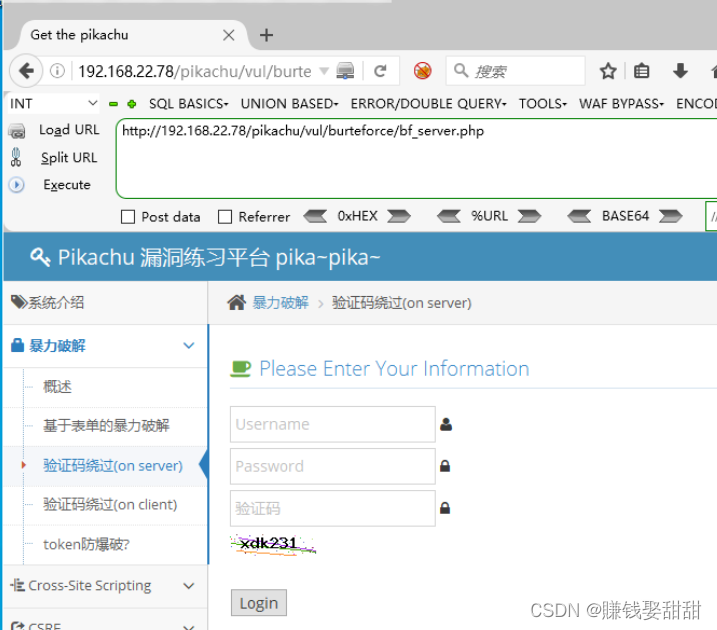Viewport: 717px width, 630px height.
Task: Open the 概述 sidebar entry
Action: coord(58,387)
